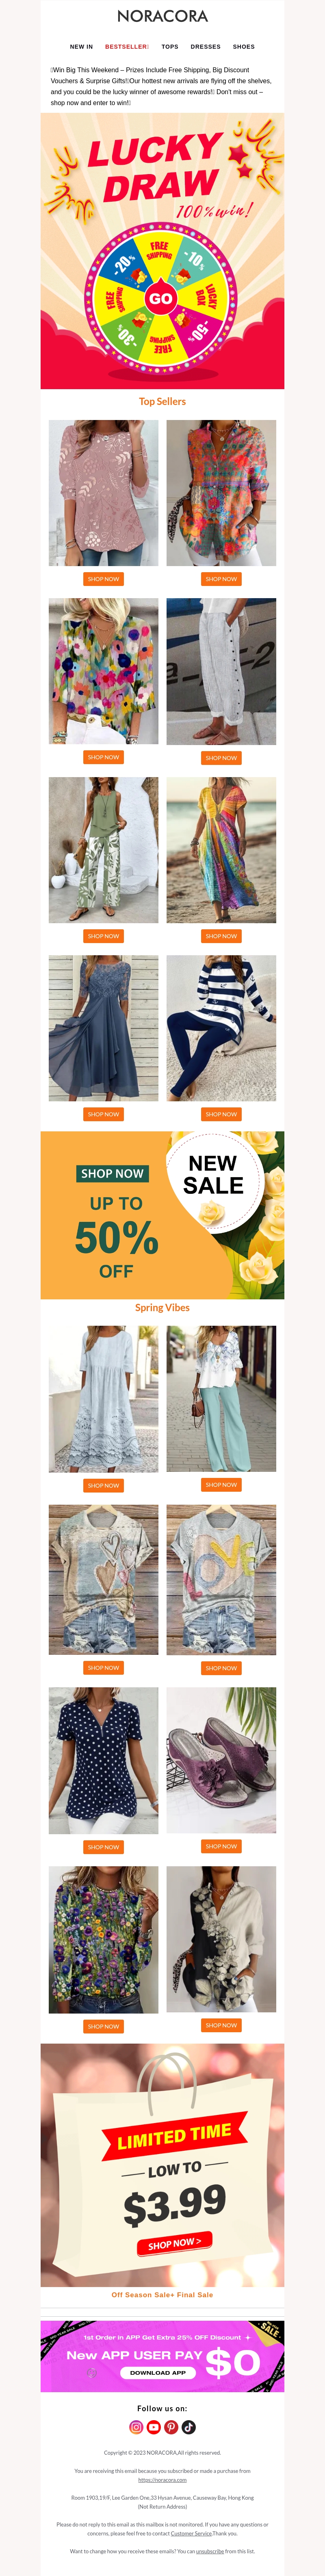Open the TikTok social icon
This screenshot has height=2576, width=325.
pos(189,2427)
